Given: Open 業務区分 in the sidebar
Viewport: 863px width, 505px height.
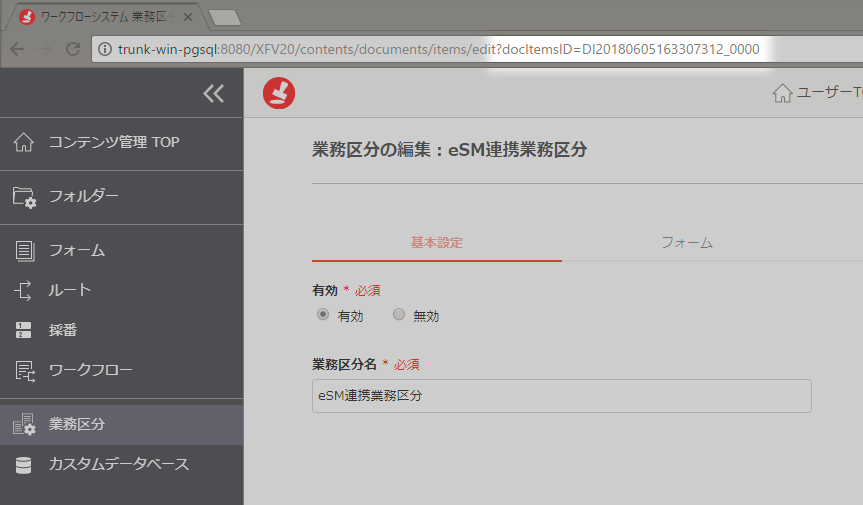Looking at the screenshot, I should point(121,425).
